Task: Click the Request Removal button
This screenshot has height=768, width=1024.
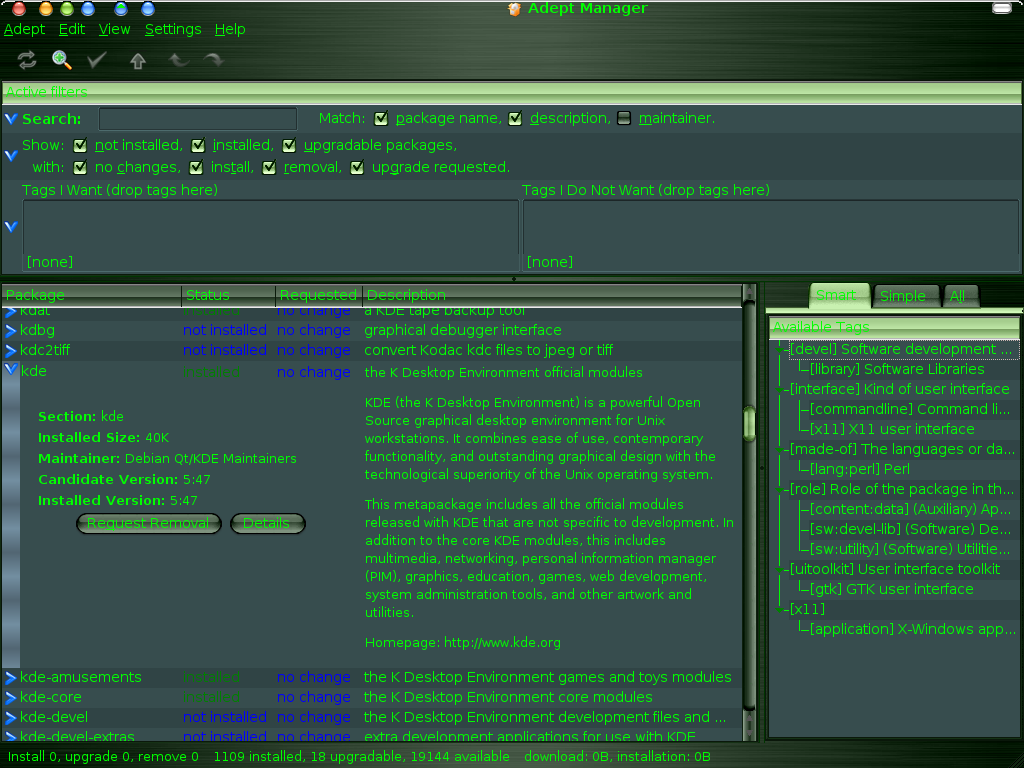Action: [148, 523]
